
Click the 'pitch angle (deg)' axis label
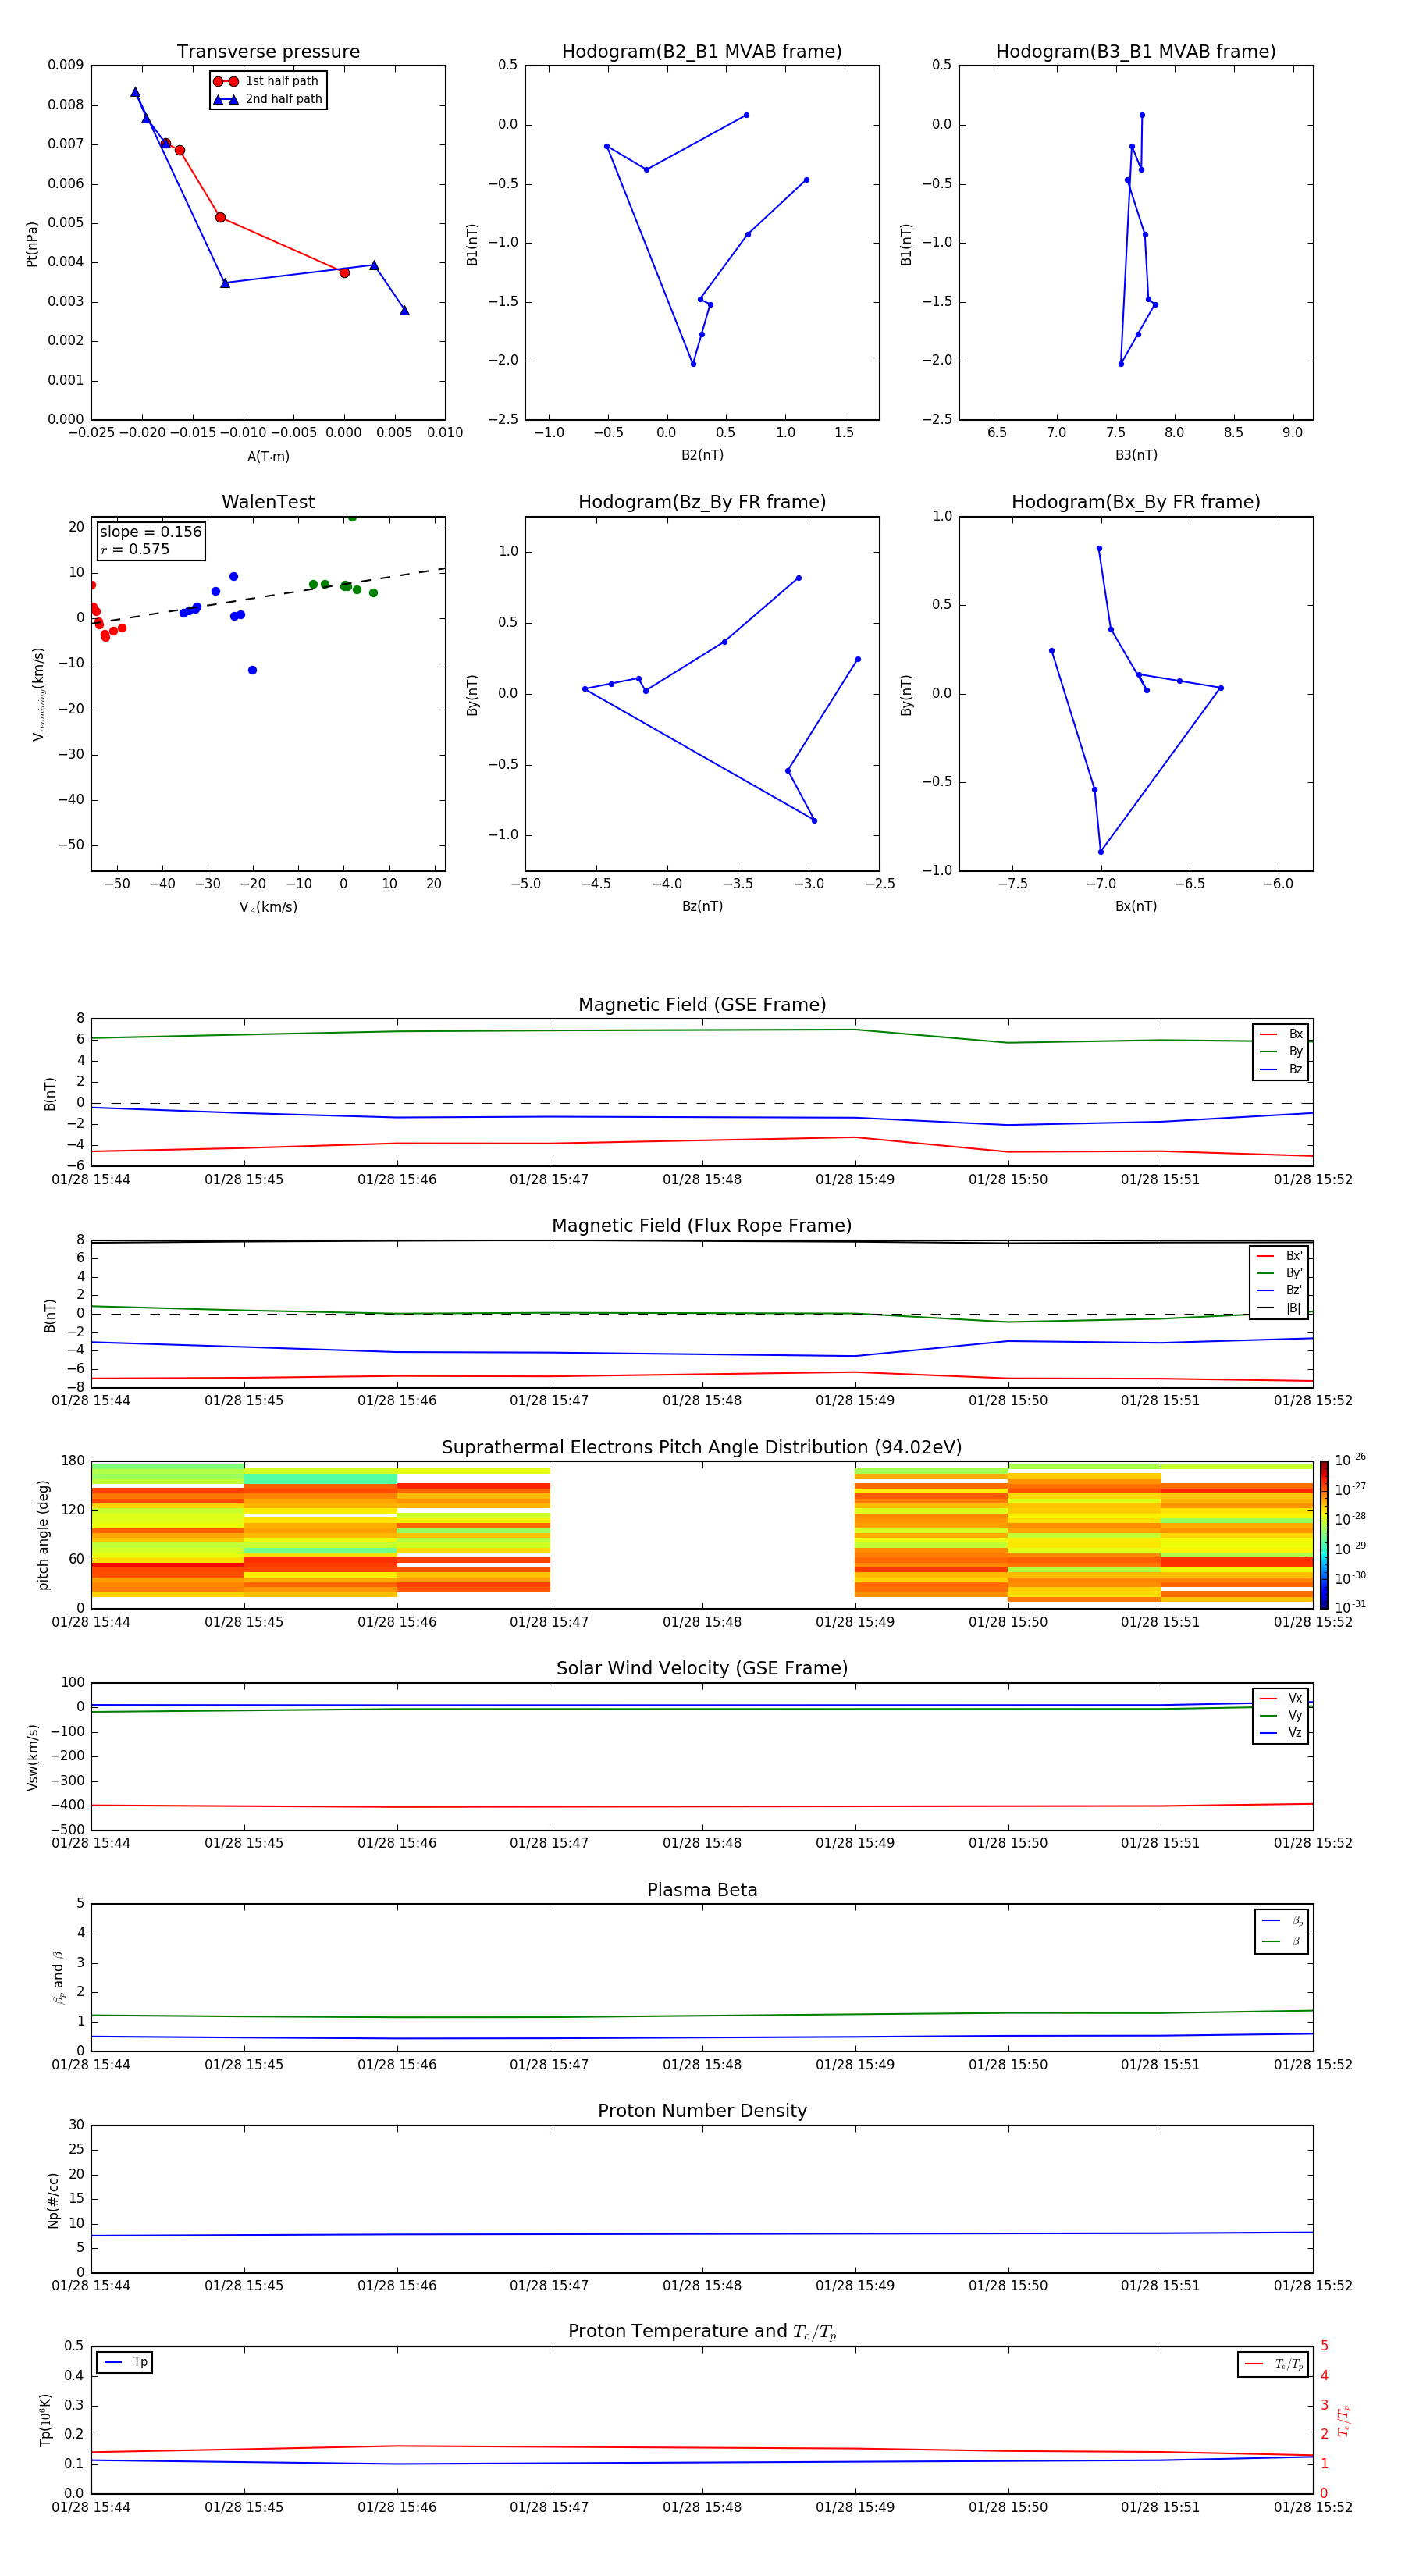[43, 1535]
